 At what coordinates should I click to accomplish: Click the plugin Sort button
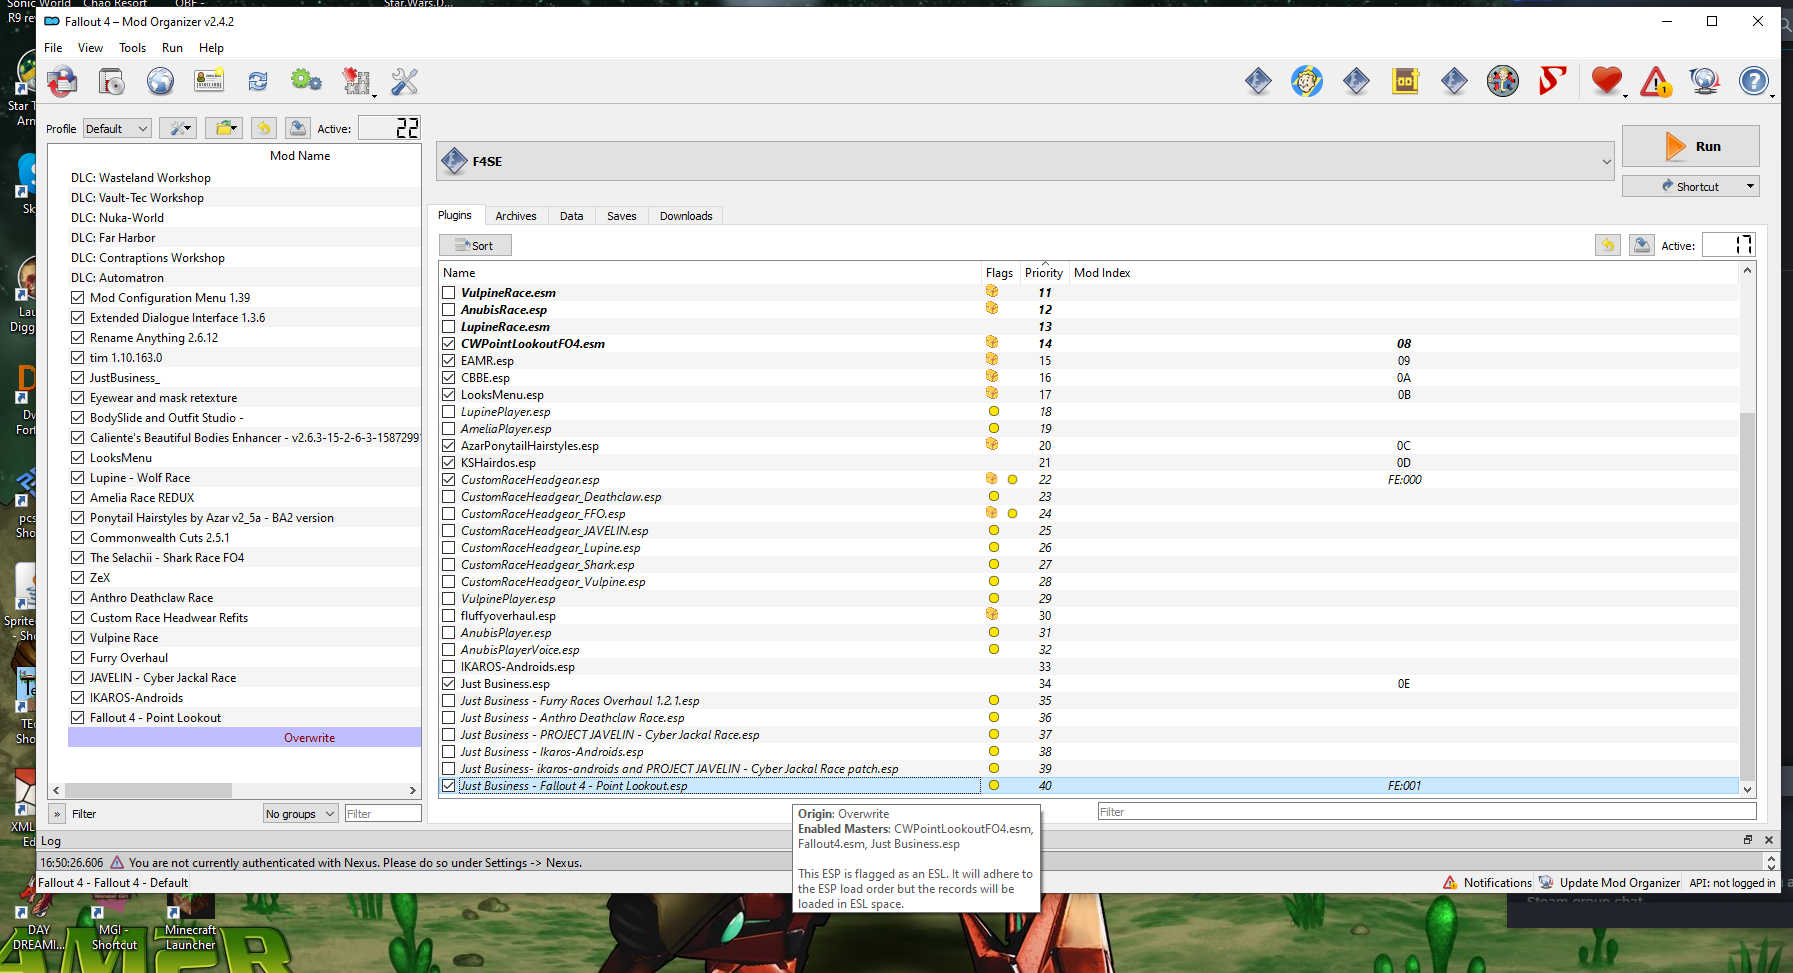tap(475, 245)
